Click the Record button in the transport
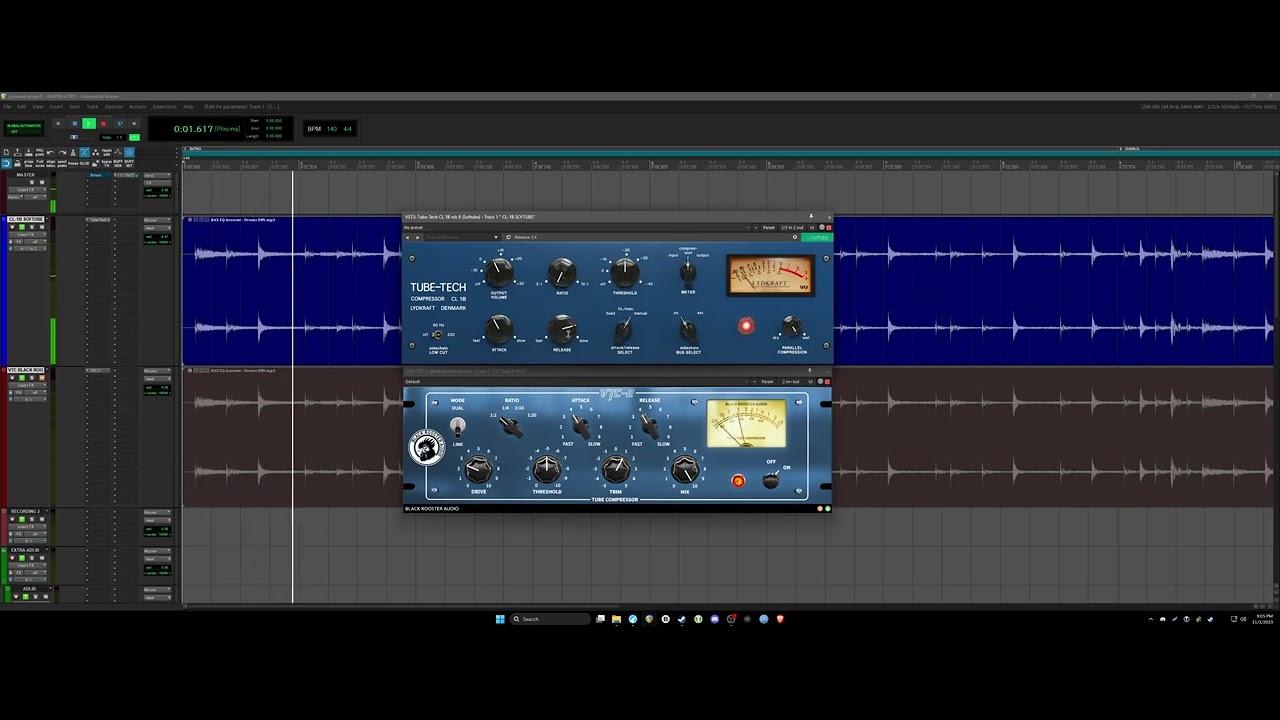 point(103,123)
